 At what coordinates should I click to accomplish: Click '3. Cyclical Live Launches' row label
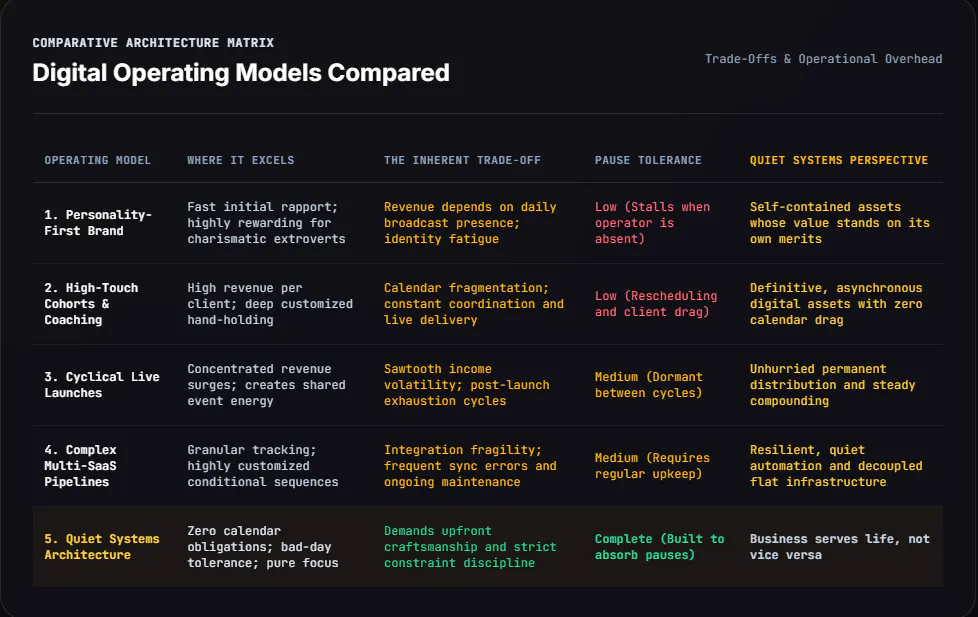102,385
